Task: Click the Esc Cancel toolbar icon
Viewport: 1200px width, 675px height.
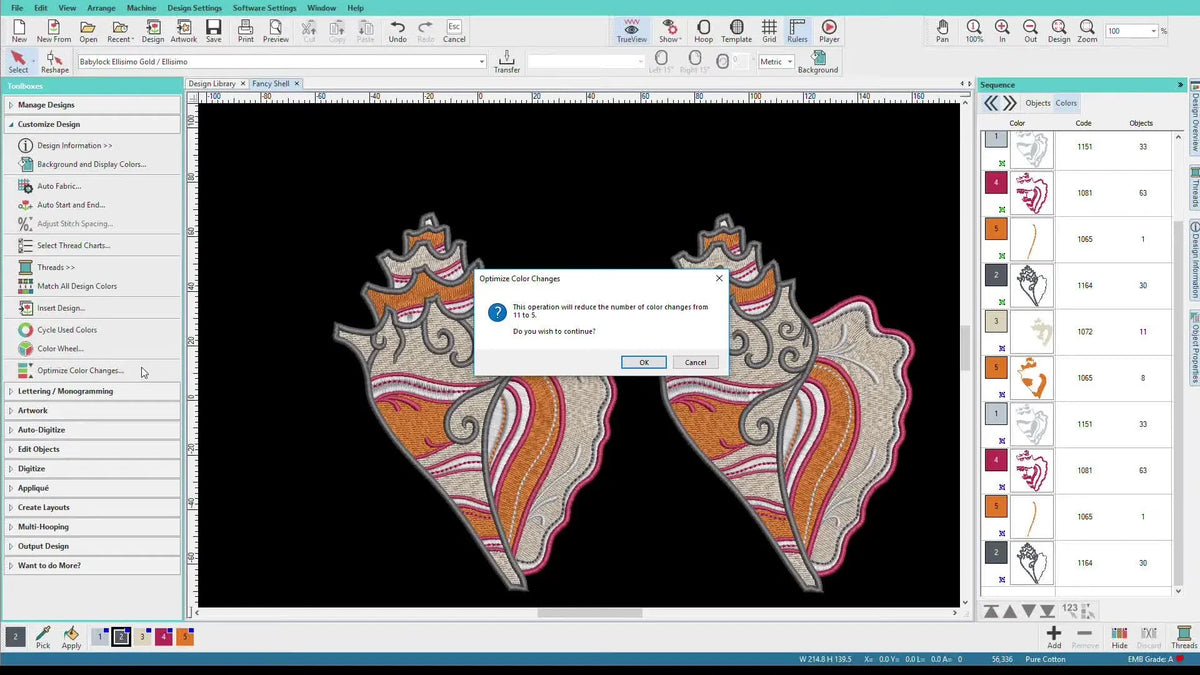Action: [454, 31]
